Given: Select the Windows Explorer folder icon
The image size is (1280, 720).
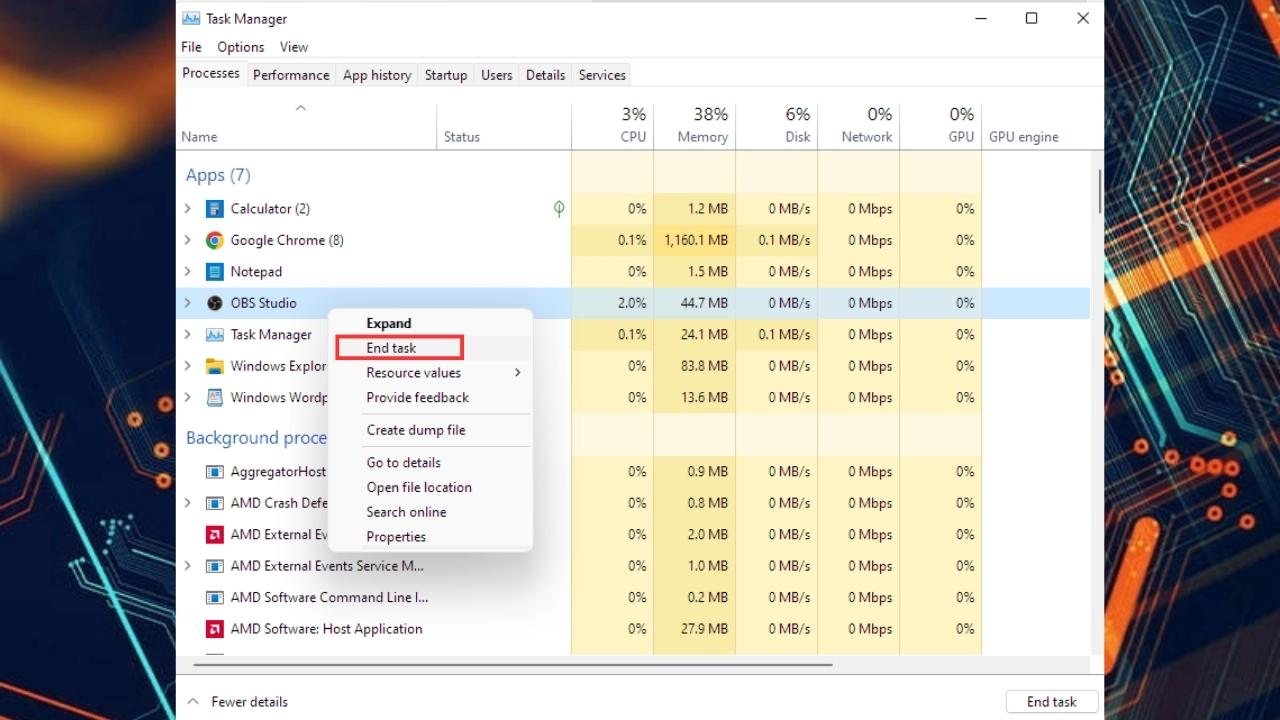Looking at the screenshot, I should [x=214, y=366].
